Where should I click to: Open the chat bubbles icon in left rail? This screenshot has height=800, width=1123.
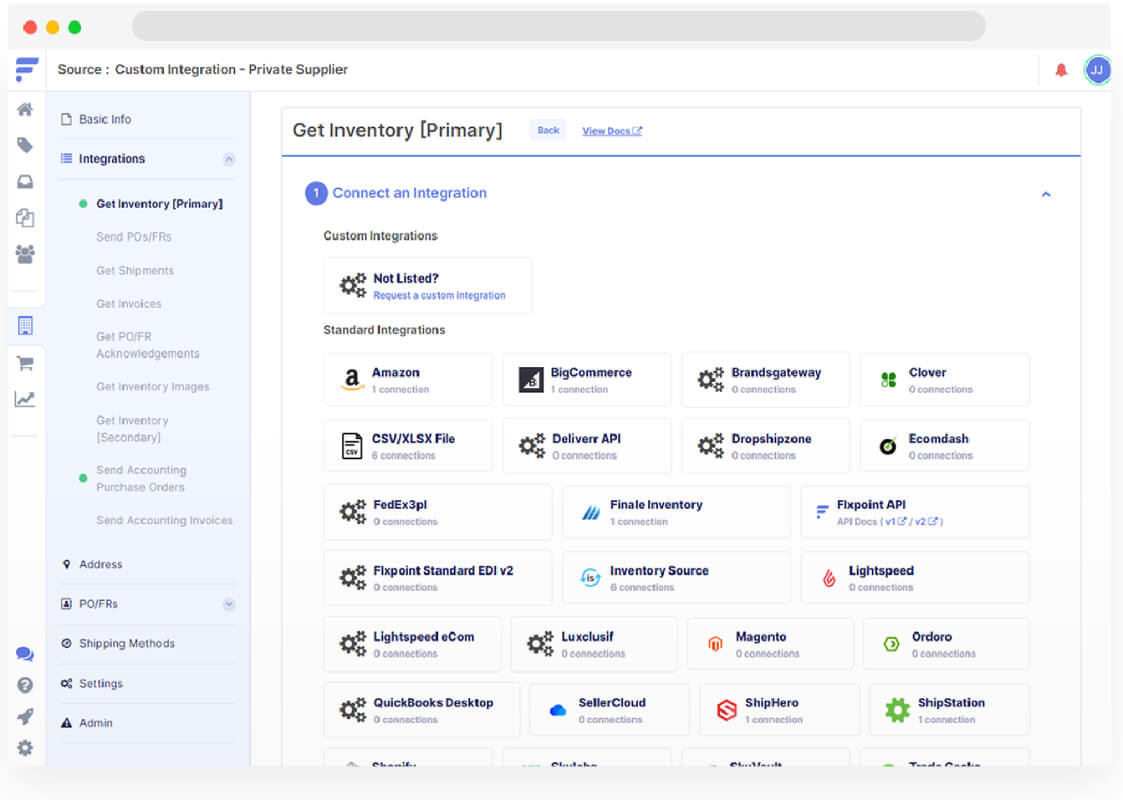[25, 654]
